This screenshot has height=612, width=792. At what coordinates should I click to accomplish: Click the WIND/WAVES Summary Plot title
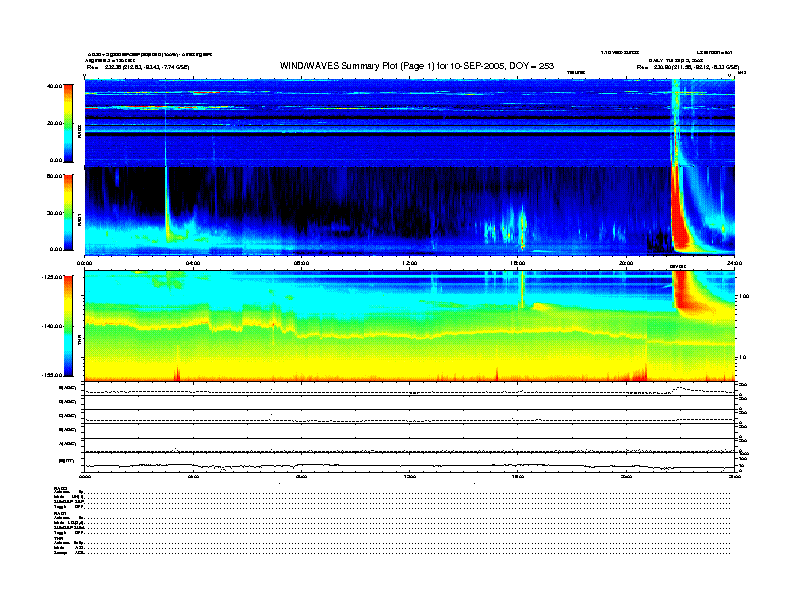coord(417,66)
